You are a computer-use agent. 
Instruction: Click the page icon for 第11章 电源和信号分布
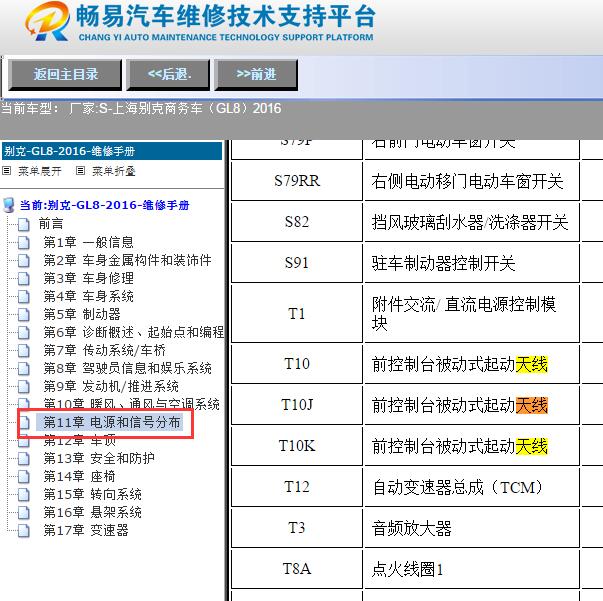click(24, 423)
